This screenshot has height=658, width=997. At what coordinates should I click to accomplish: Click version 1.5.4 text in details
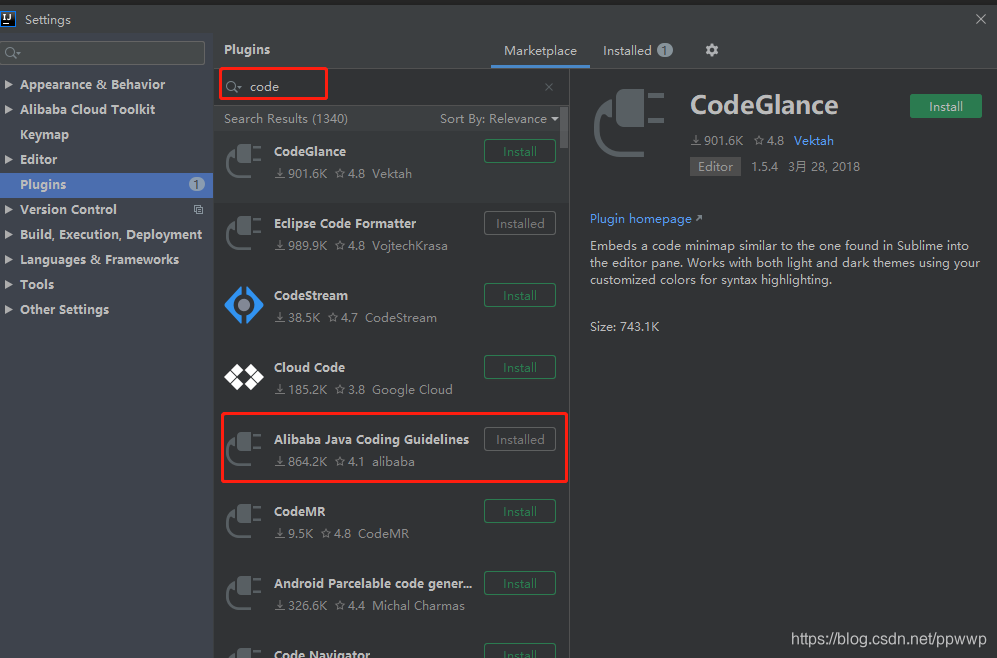(x=764, y=167)
